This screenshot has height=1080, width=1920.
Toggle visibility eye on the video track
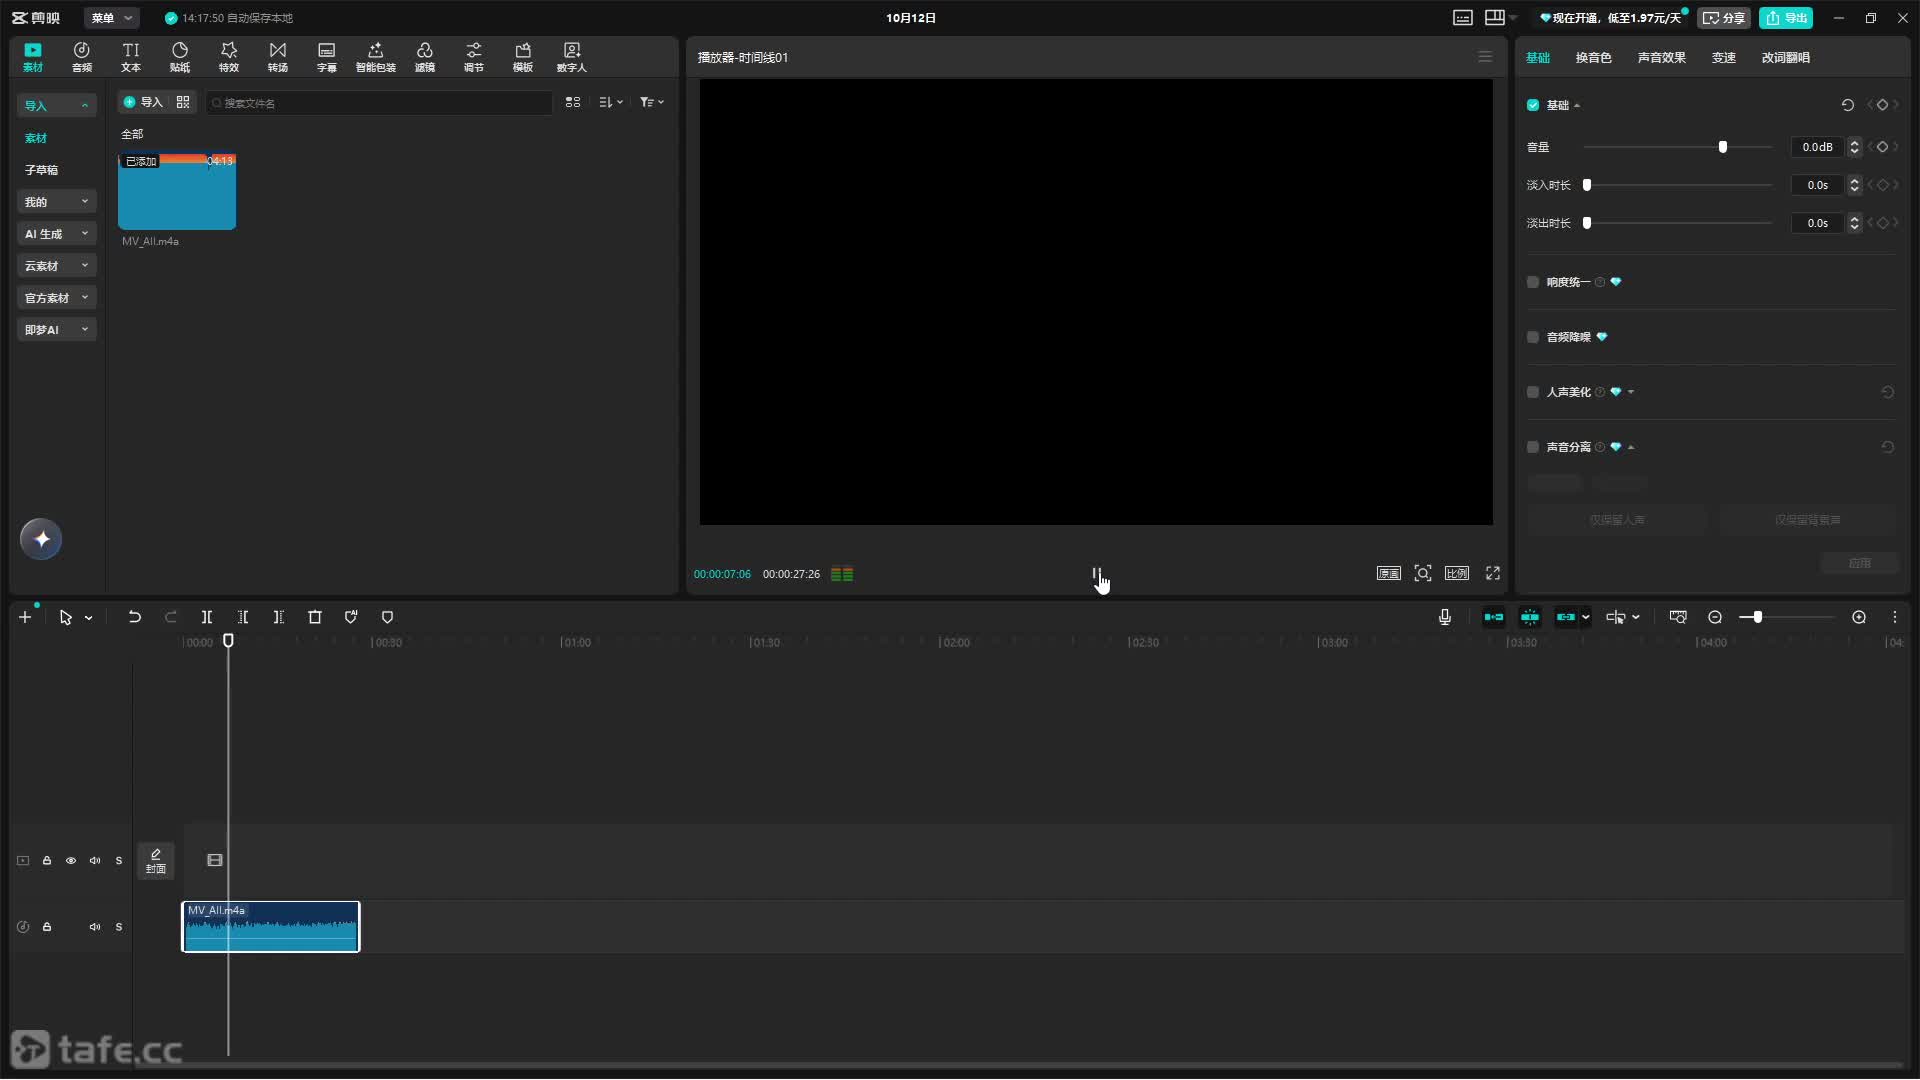pos(71,861)
